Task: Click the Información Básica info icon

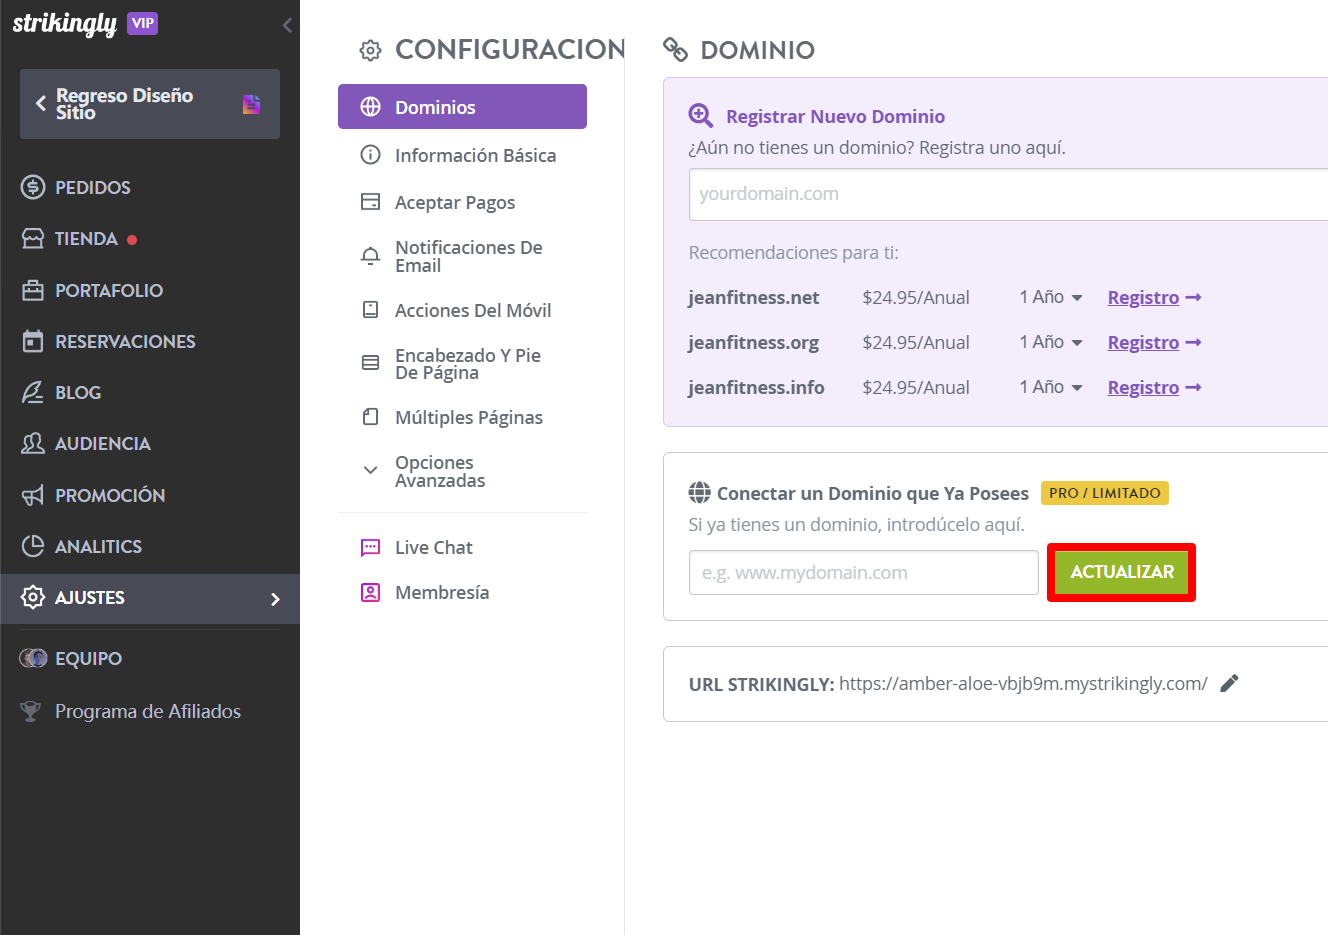Action: pyautogui.click(x=370, y=155)
